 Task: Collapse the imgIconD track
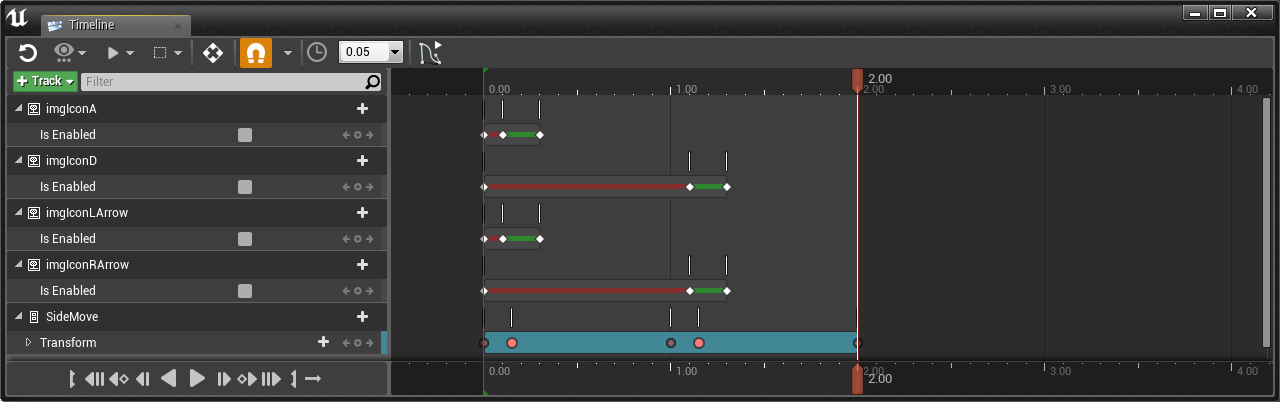19,160
